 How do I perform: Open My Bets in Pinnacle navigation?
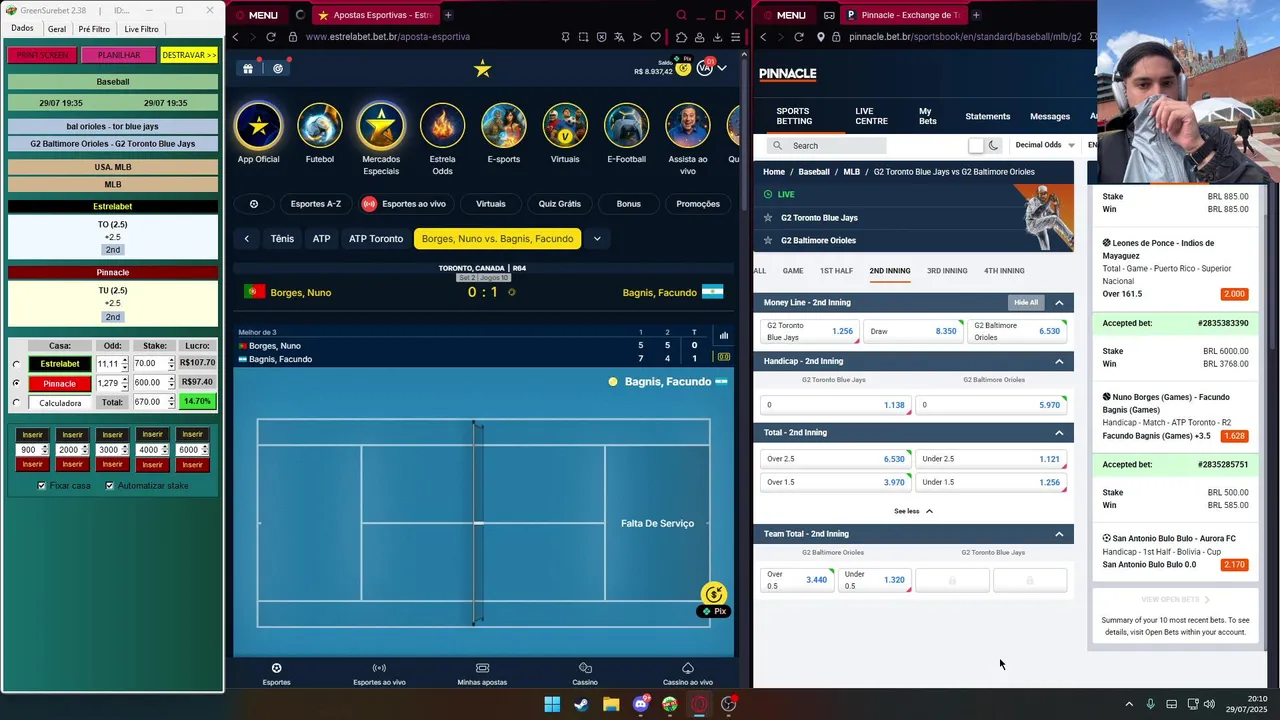[928, 116]
